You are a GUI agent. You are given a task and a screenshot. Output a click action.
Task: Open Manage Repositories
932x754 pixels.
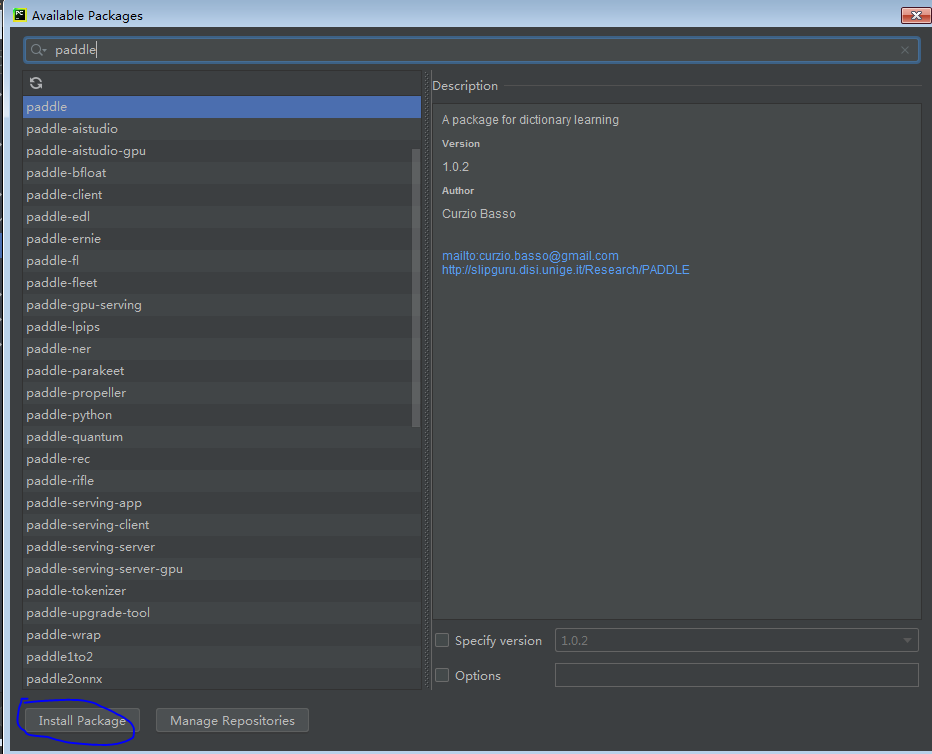(x=232, y=720)
